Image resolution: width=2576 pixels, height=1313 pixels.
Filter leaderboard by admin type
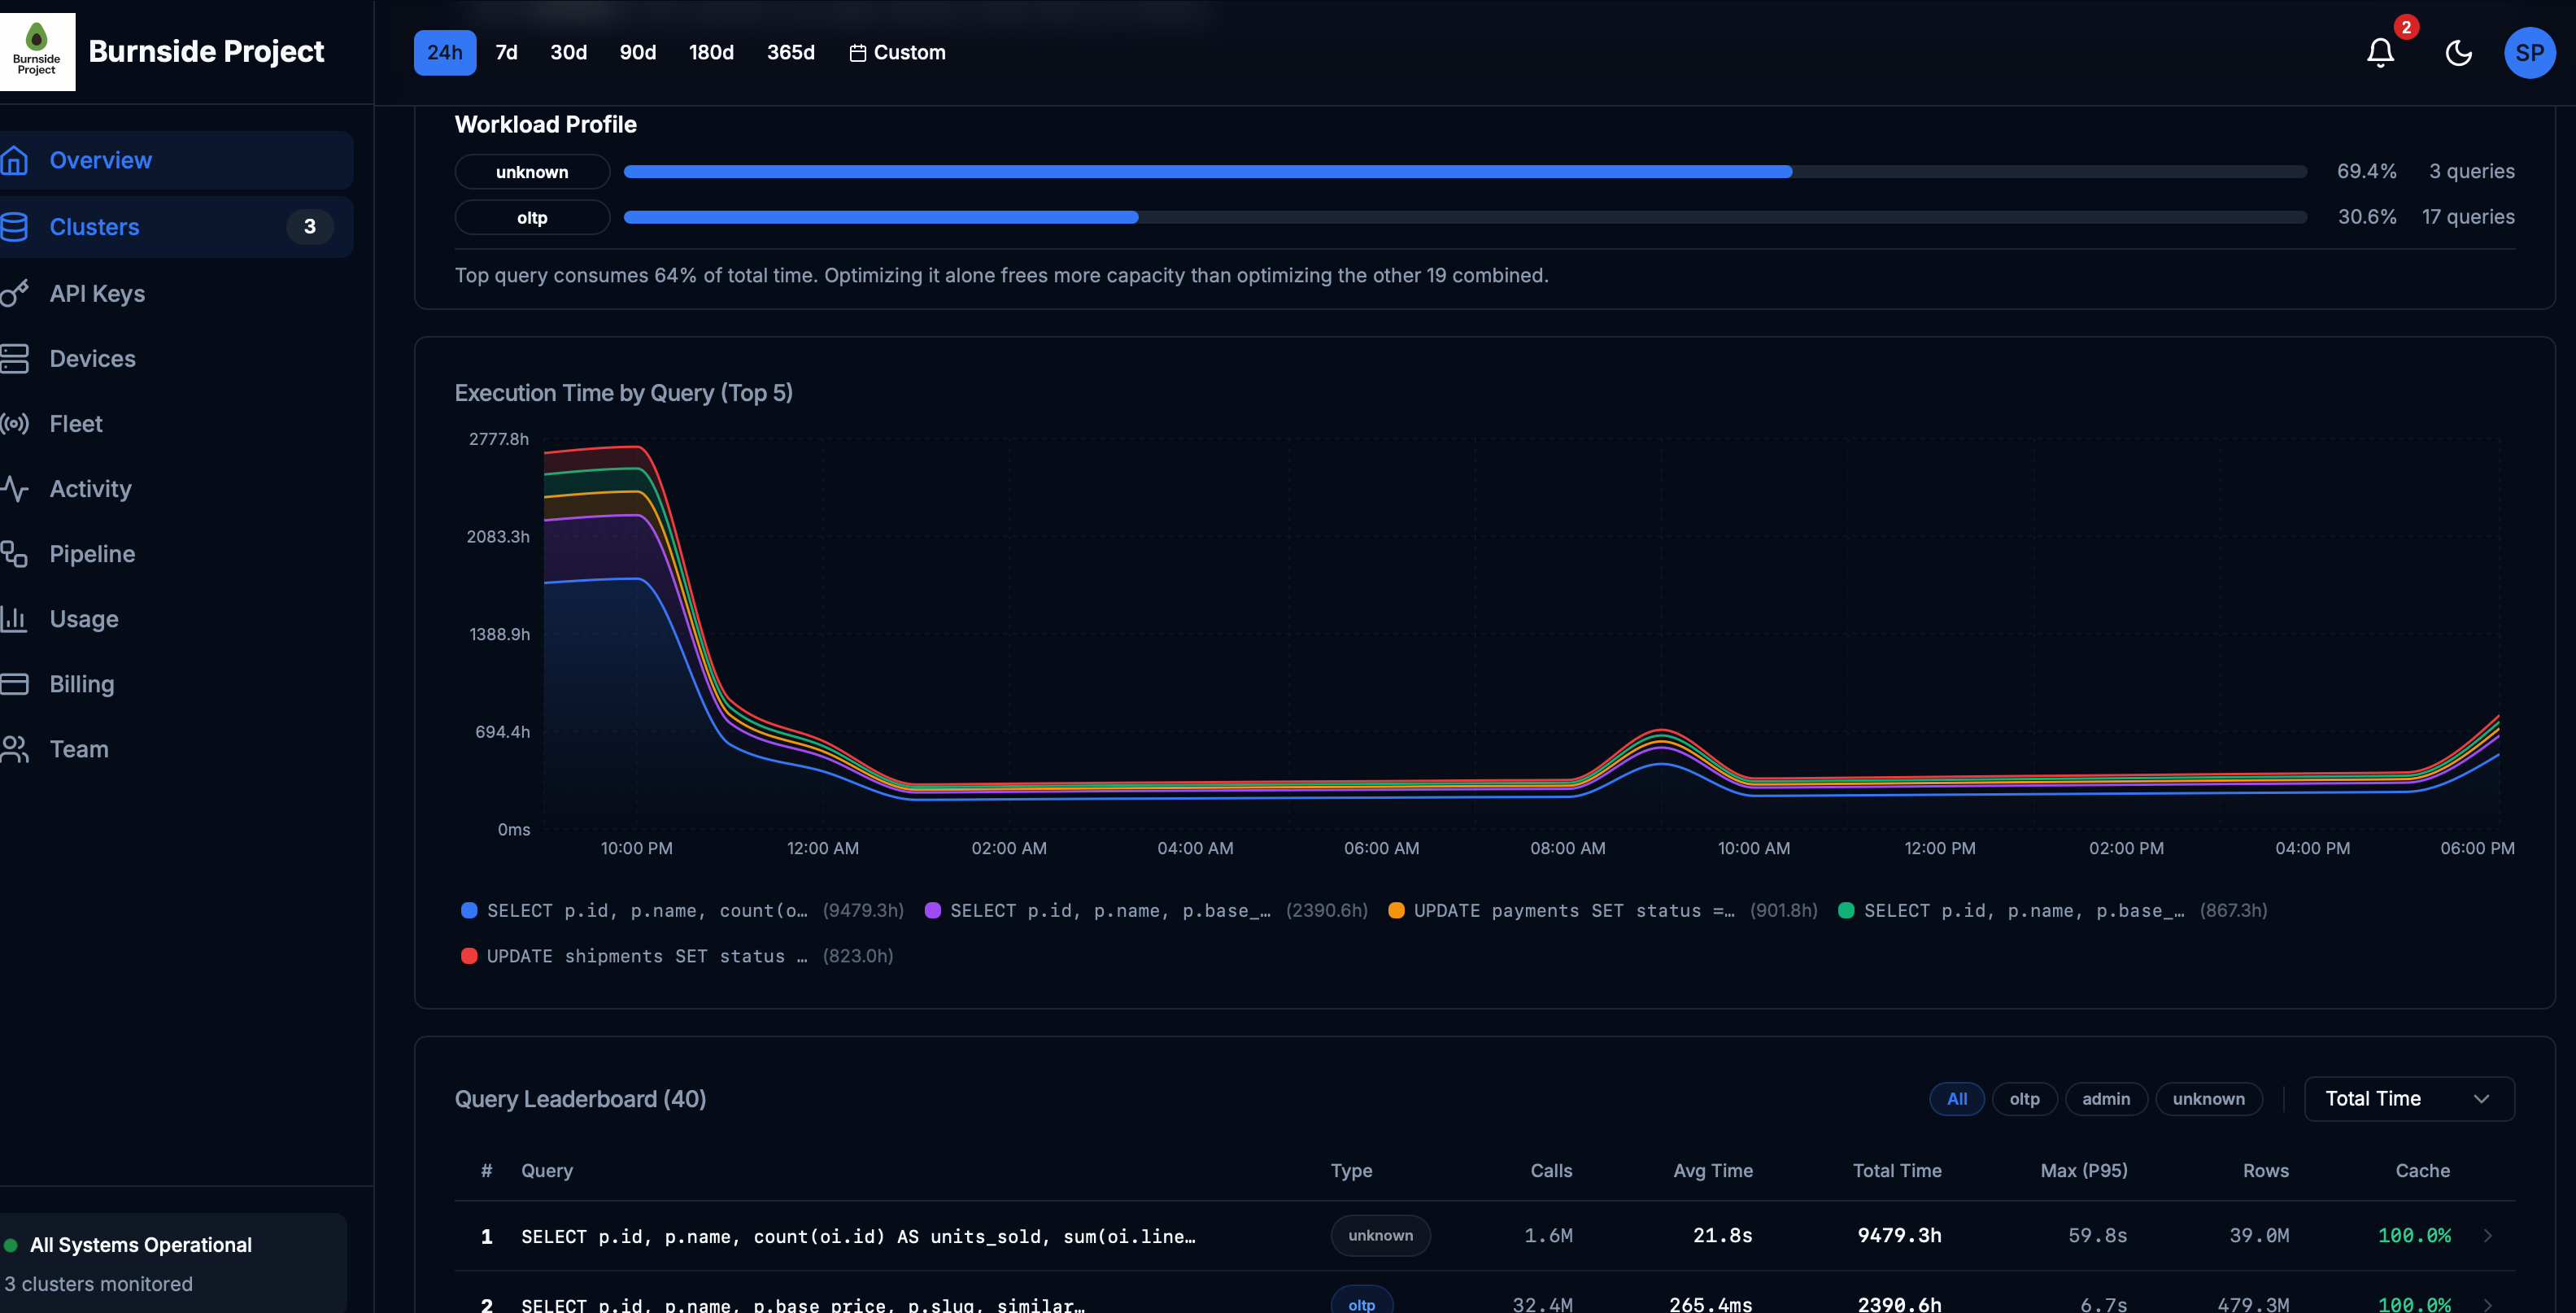click(2105, 1099)
